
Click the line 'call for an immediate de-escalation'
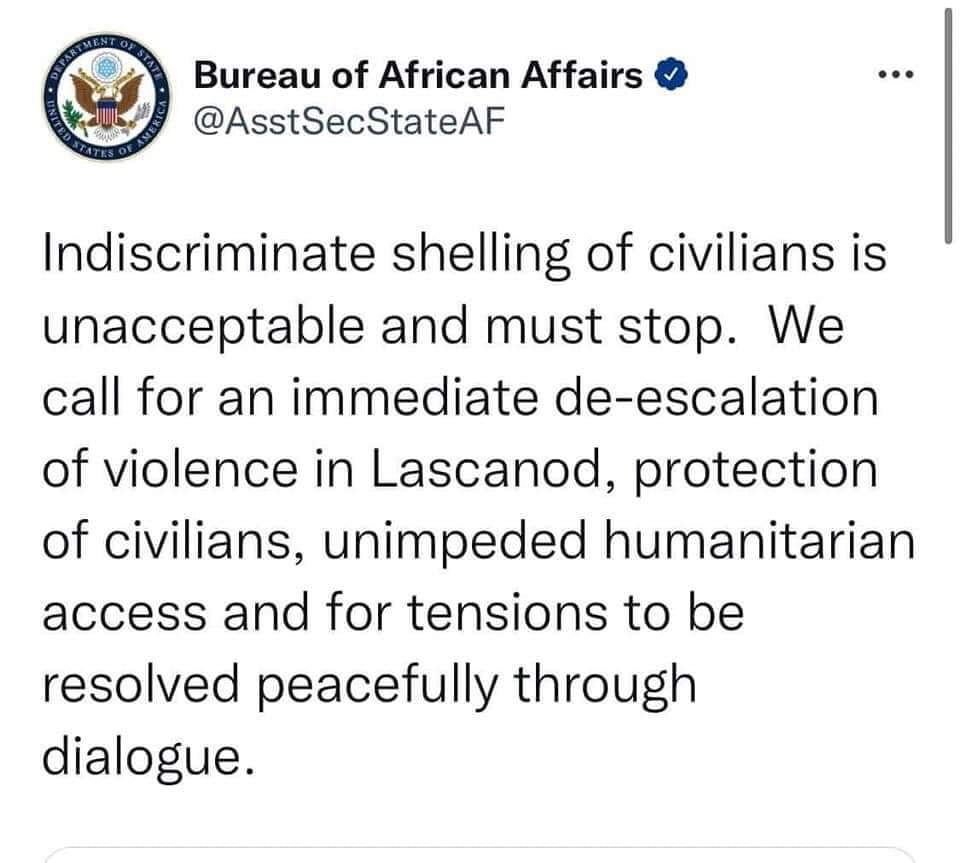[460, 398]
